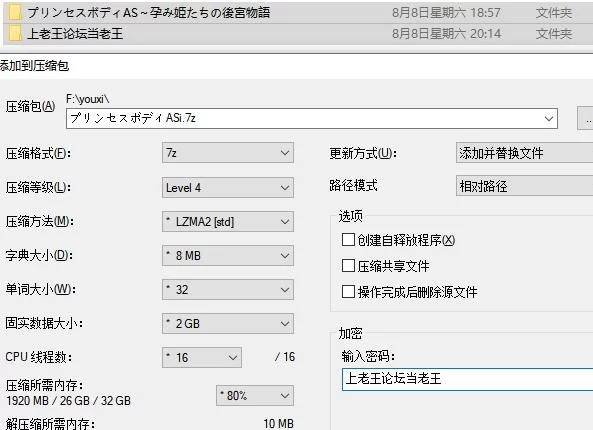
Task: Click the 输入密码 password field
Action: coord(467,379)
